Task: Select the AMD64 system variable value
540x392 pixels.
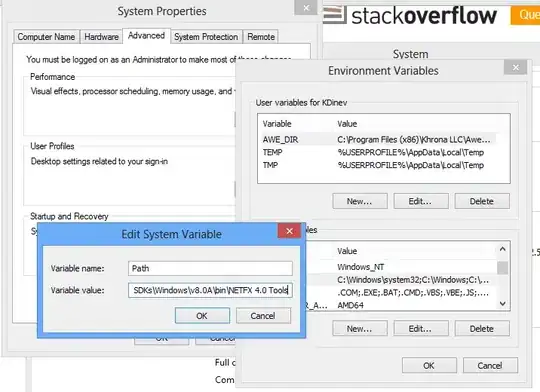Action: (x=350, y=305)
